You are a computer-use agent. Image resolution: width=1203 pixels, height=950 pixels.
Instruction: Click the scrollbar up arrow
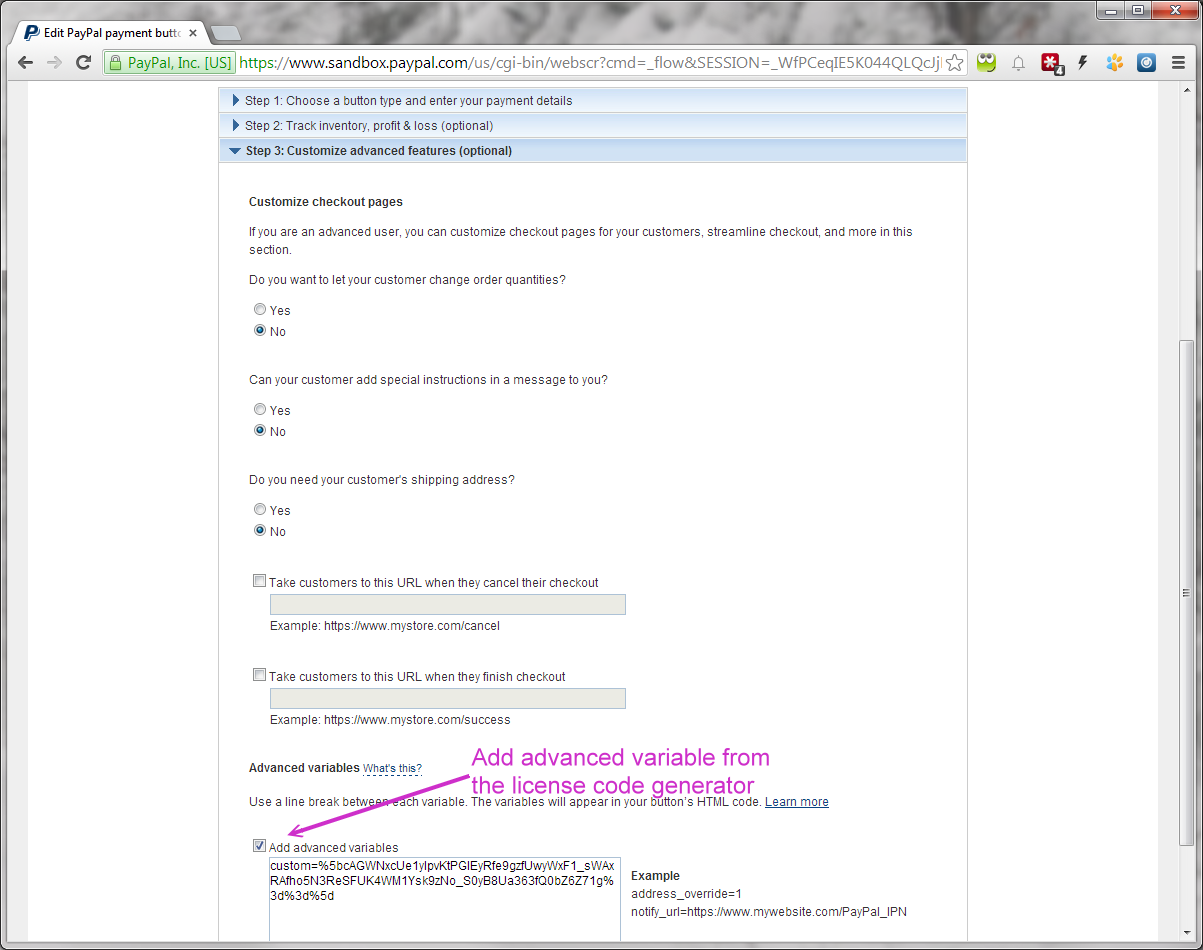coord(1186,92)
